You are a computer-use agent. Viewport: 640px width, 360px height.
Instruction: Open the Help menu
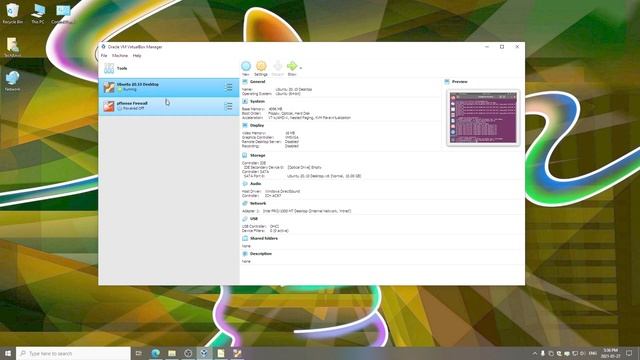point(137,56)
